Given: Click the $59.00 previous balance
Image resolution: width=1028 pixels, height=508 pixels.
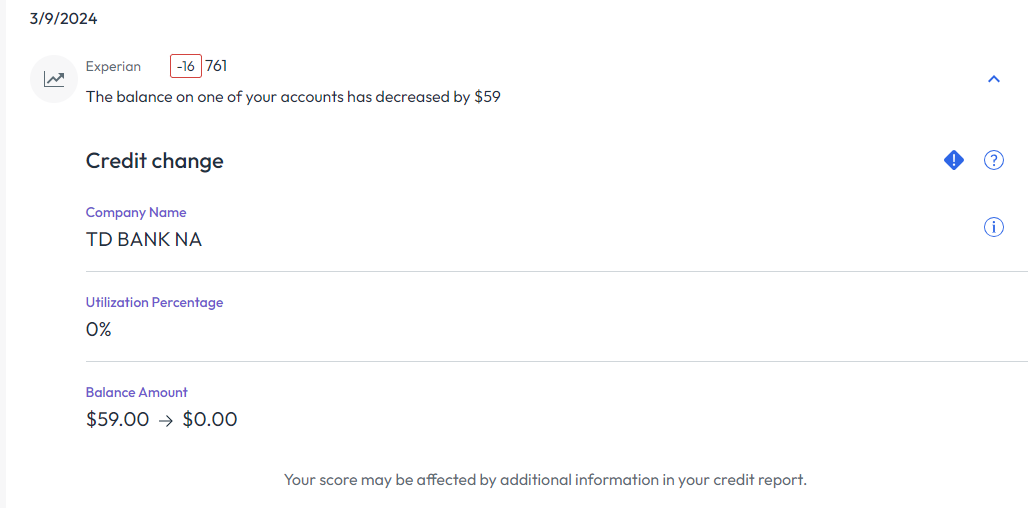Looking at the screenshot, I should tap(118, 420).
